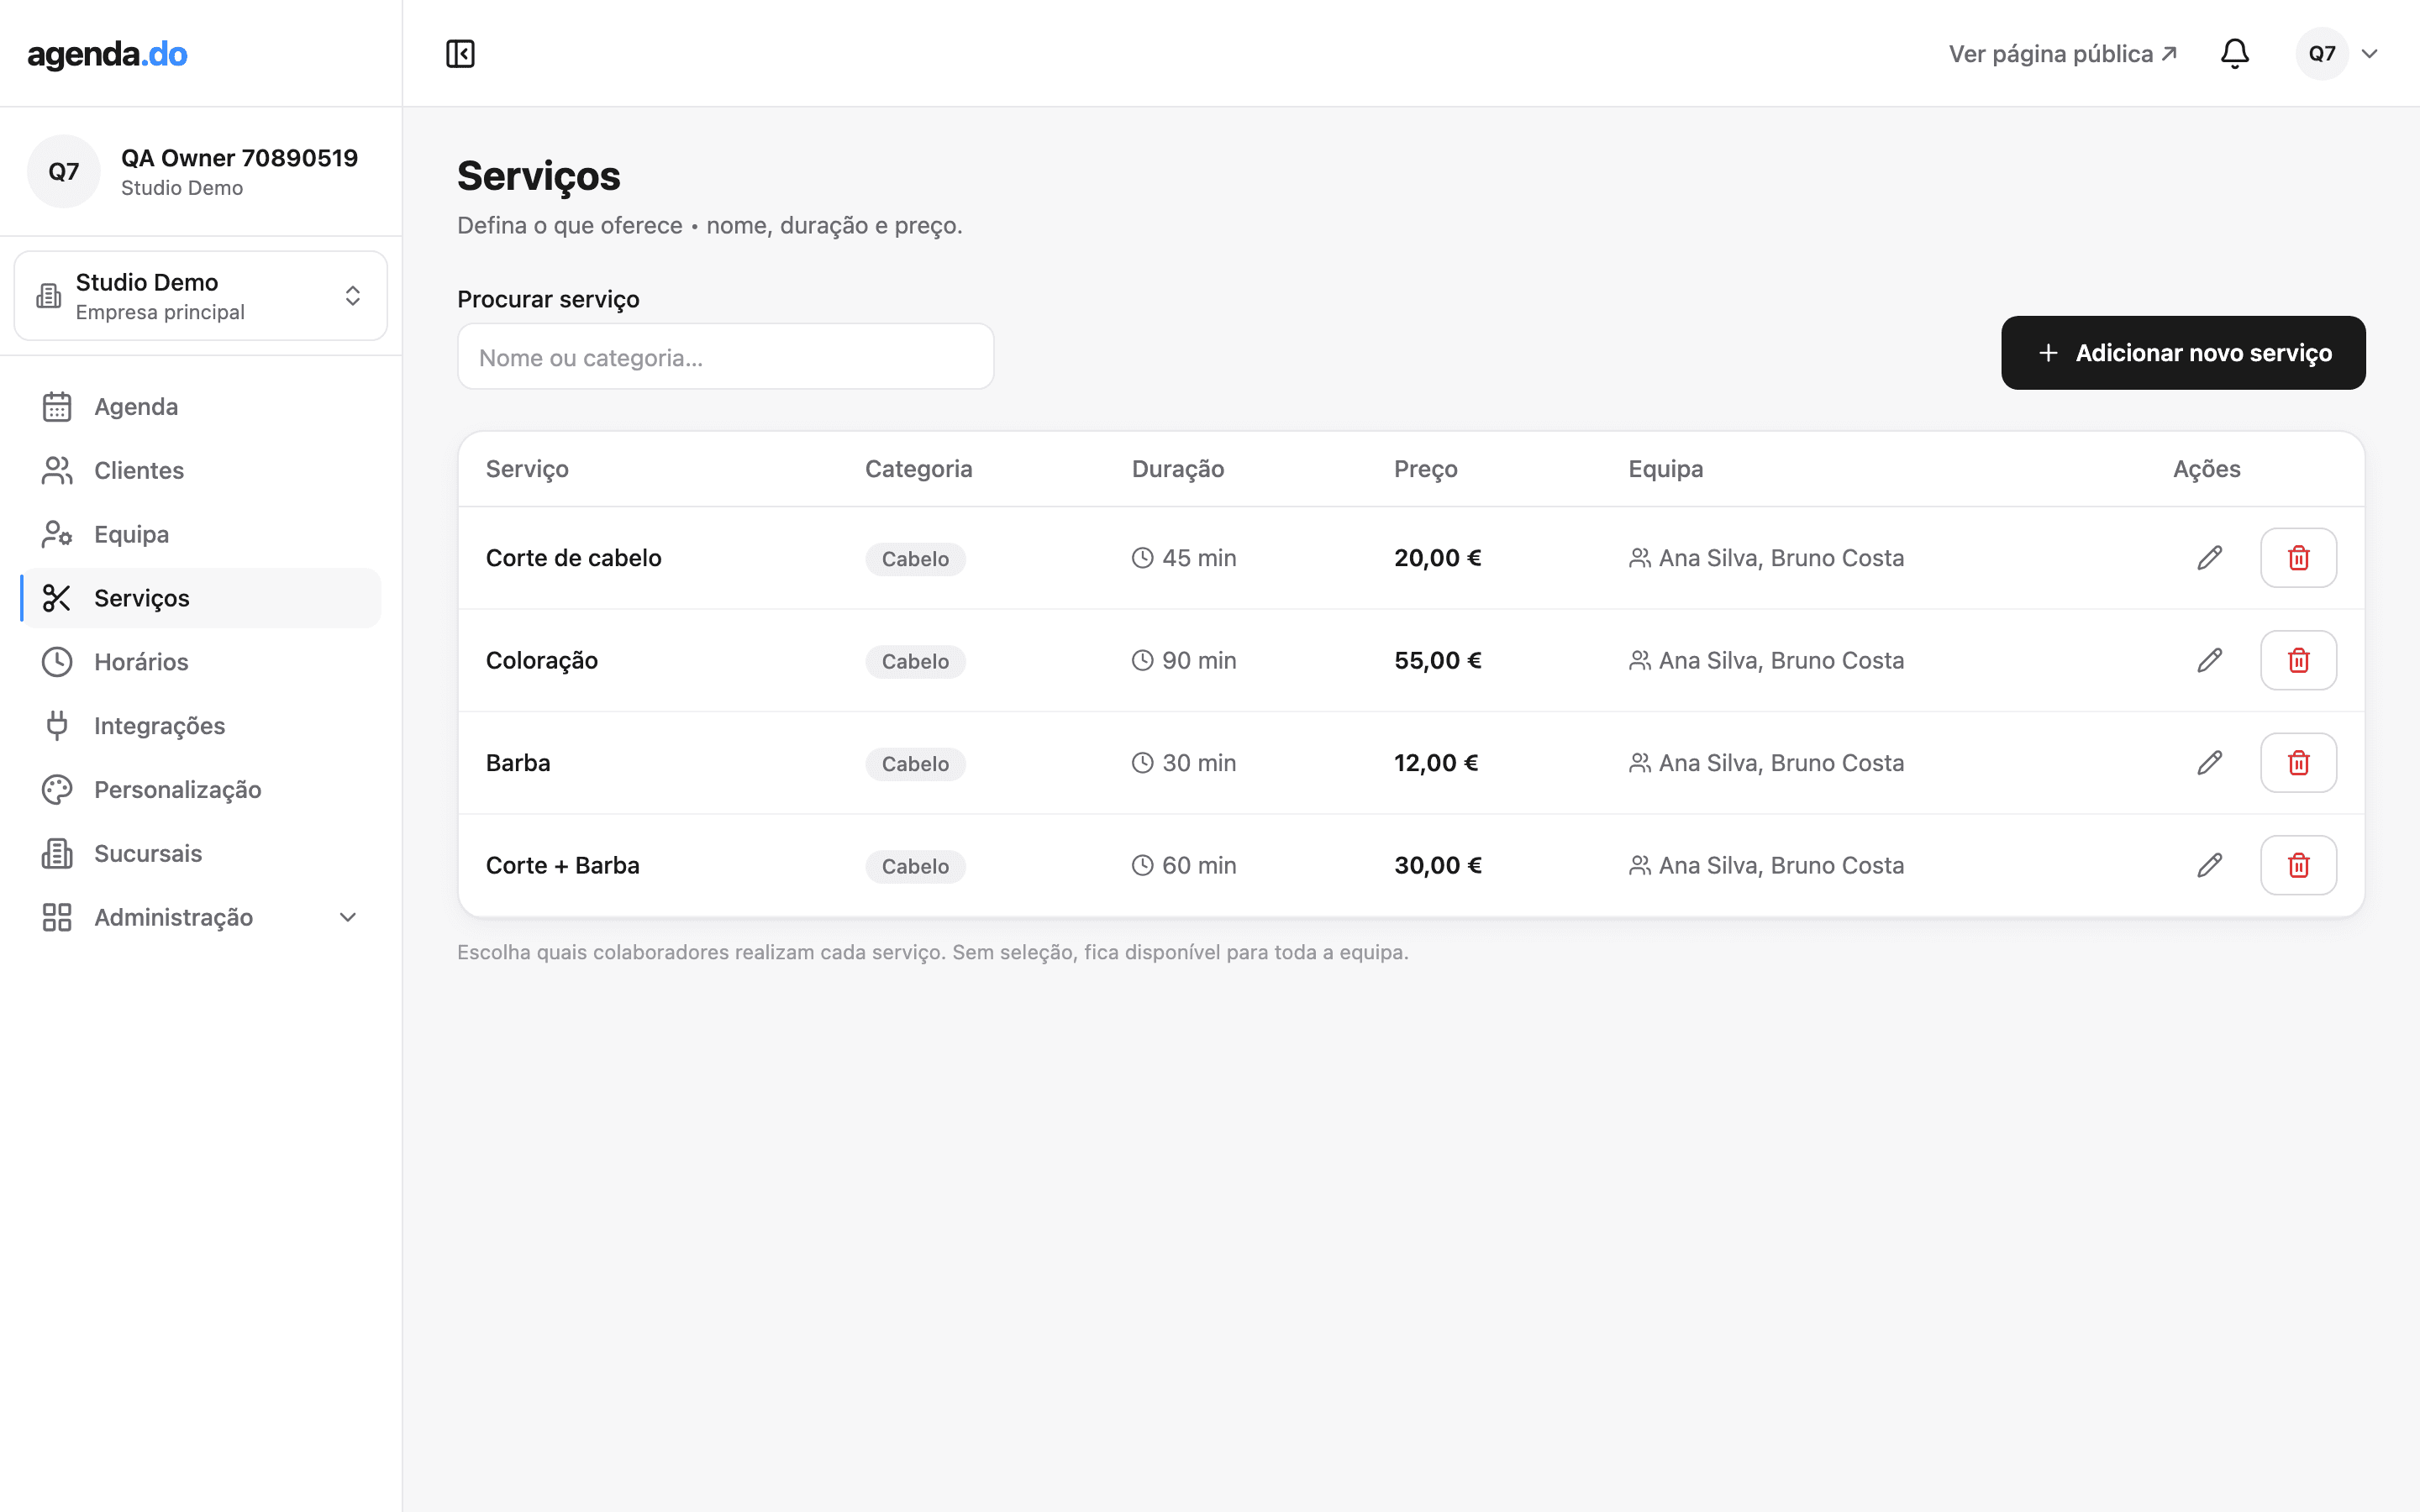Collapse the sidebar with the panel icon
The image size is (2420, 1512).
point(460,54)
